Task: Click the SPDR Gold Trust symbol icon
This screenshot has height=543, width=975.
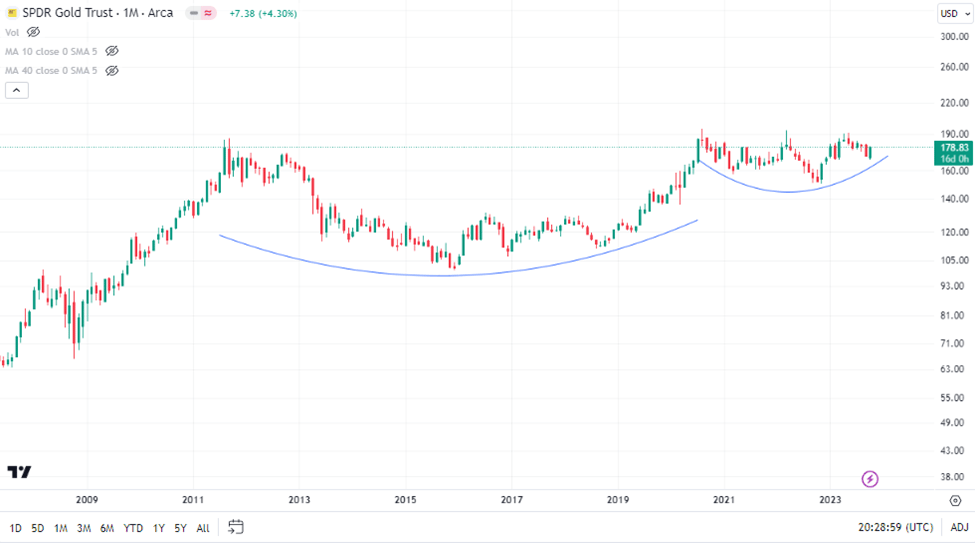Action: (12, 12)
